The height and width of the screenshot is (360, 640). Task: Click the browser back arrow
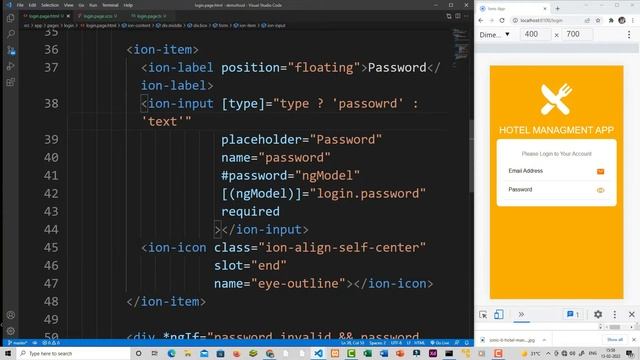point(481,20)
